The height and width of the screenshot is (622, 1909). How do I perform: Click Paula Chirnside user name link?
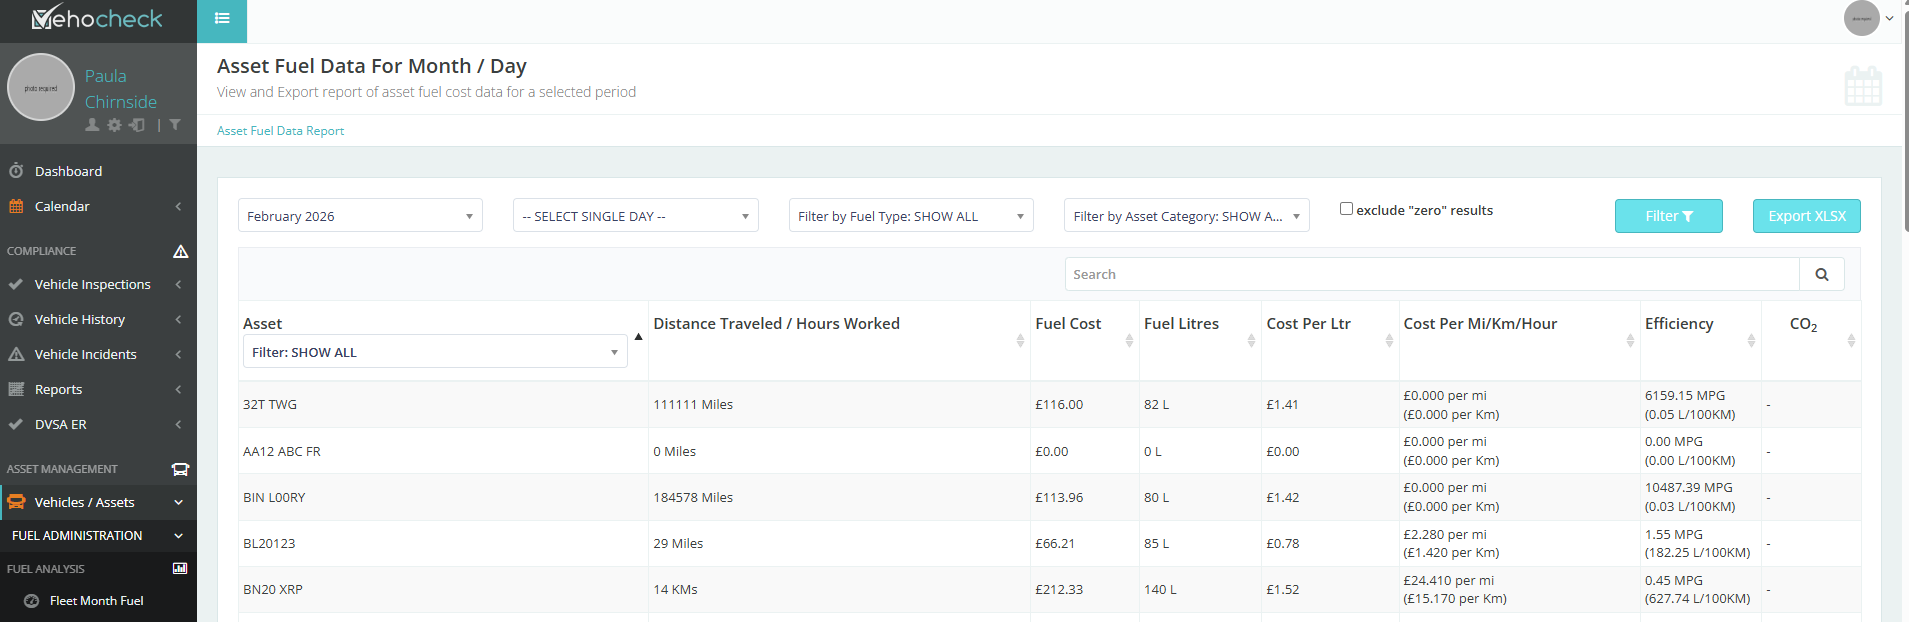[x=121, y=89]
